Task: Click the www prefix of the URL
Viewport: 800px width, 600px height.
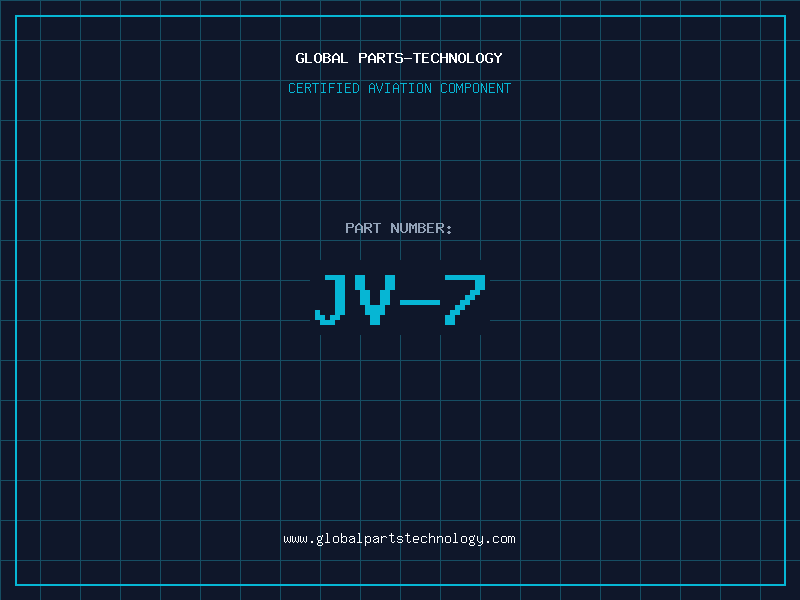Action: pos(295,540)
